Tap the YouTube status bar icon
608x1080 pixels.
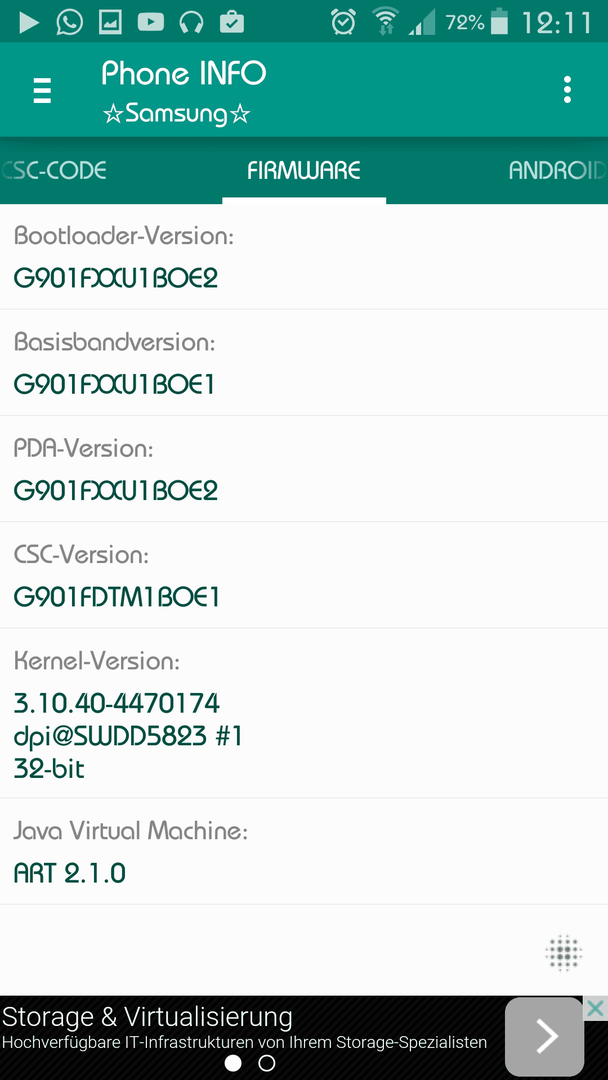click(x=150, y=23)
